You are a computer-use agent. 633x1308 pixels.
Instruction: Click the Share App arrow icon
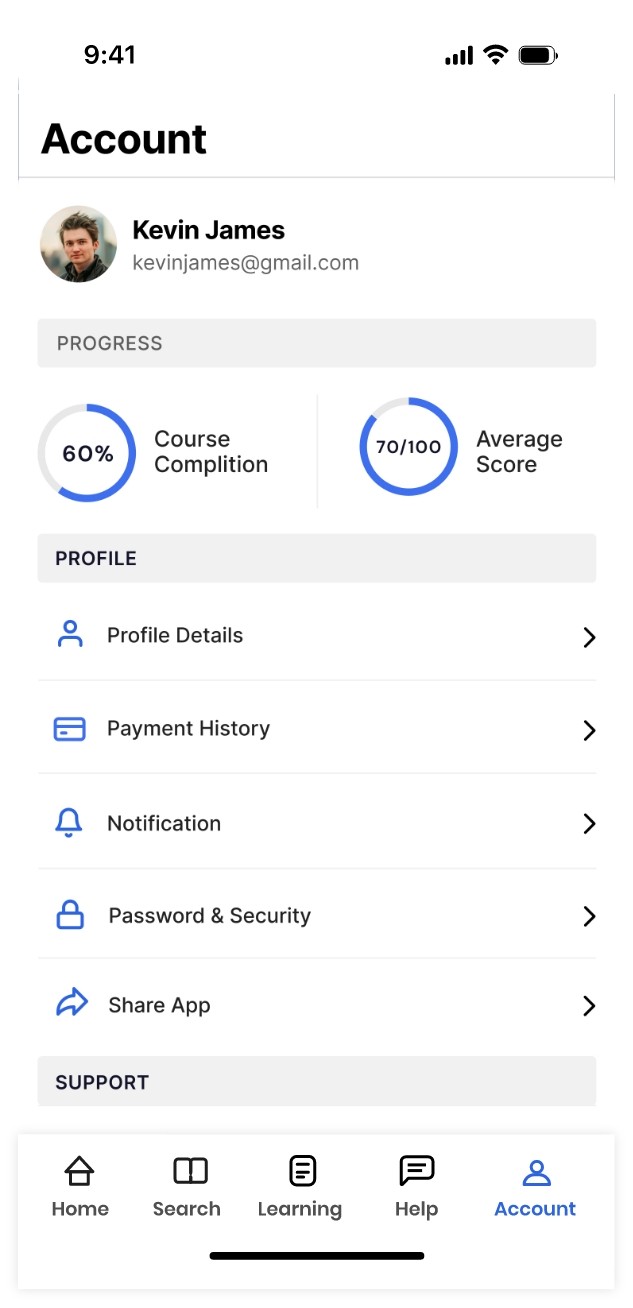click(x=71, y=1004)
